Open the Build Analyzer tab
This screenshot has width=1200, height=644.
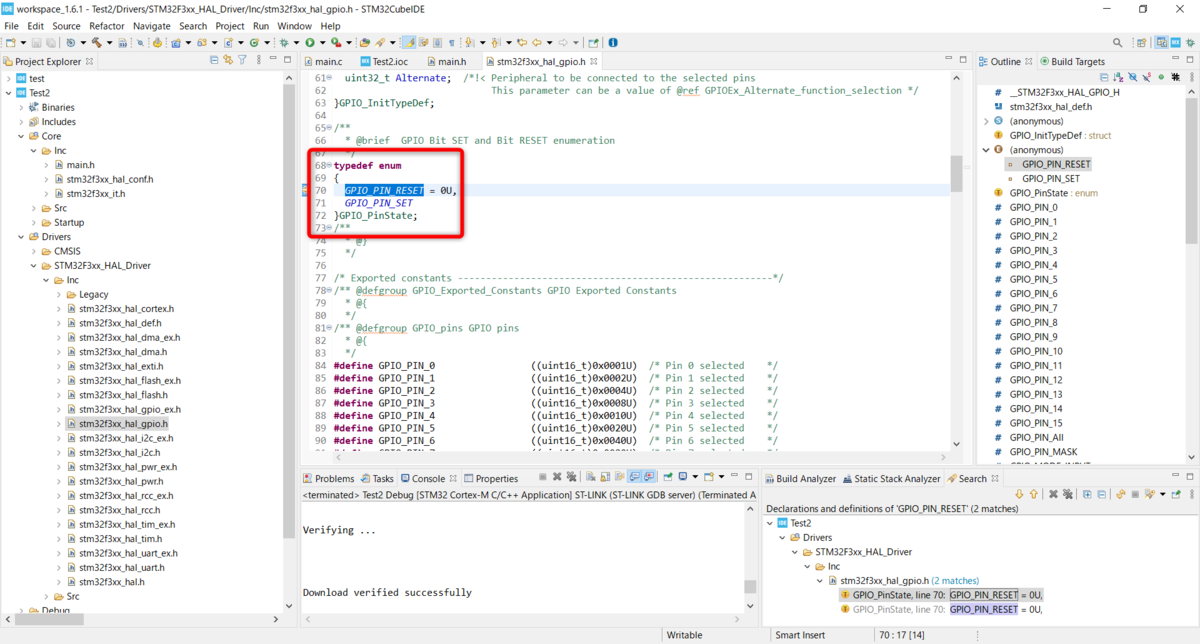pos(799,479)
